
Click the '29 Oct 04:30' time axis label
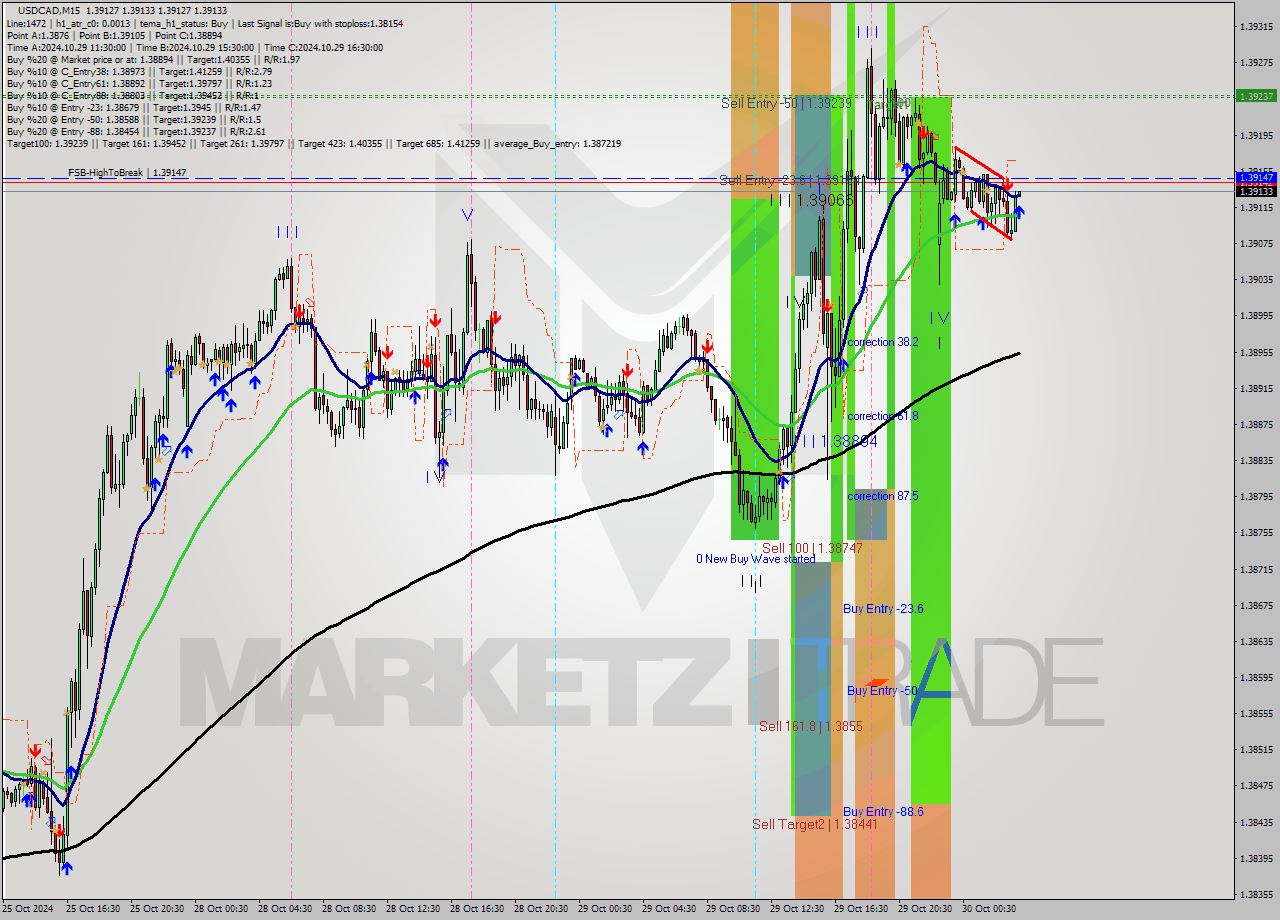(x=668, y=909)
